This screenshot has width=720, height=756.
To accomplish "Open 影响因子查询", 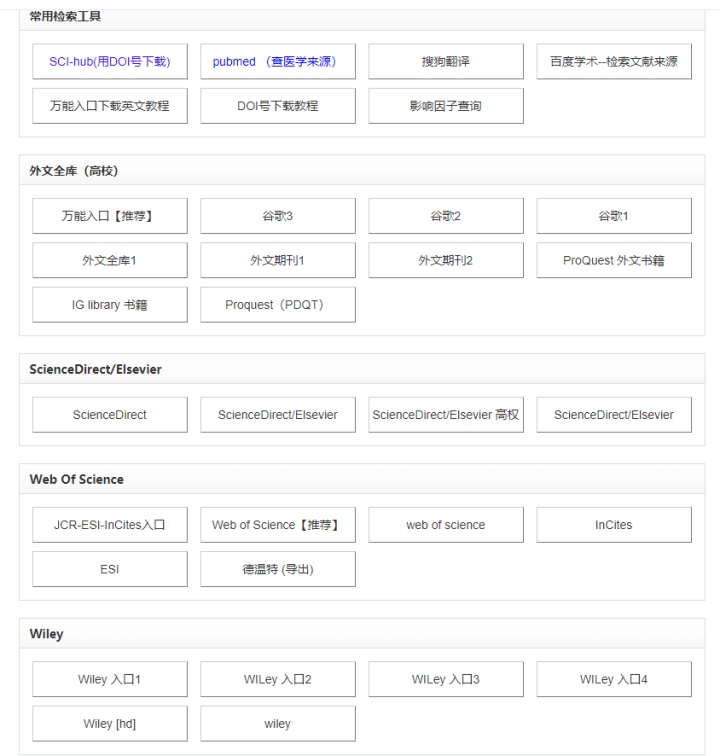I will 446,106.
